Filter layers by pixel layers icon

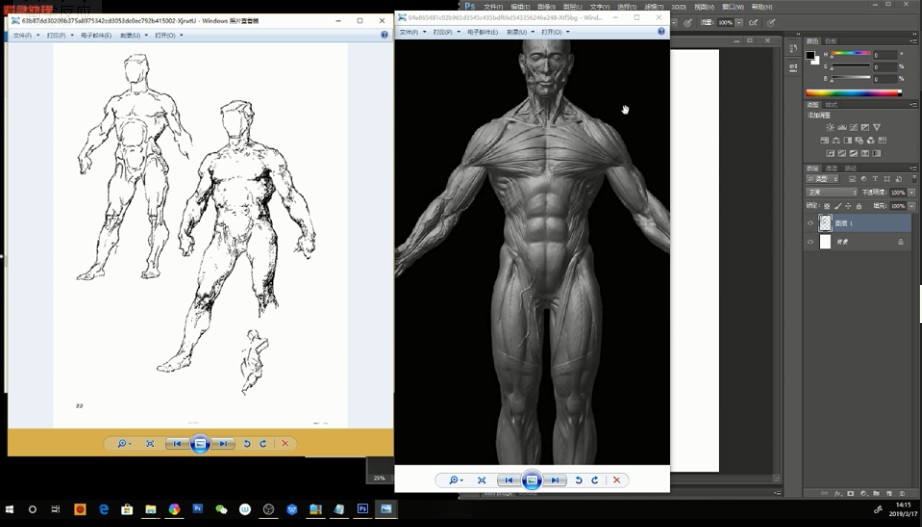(852, 179)
